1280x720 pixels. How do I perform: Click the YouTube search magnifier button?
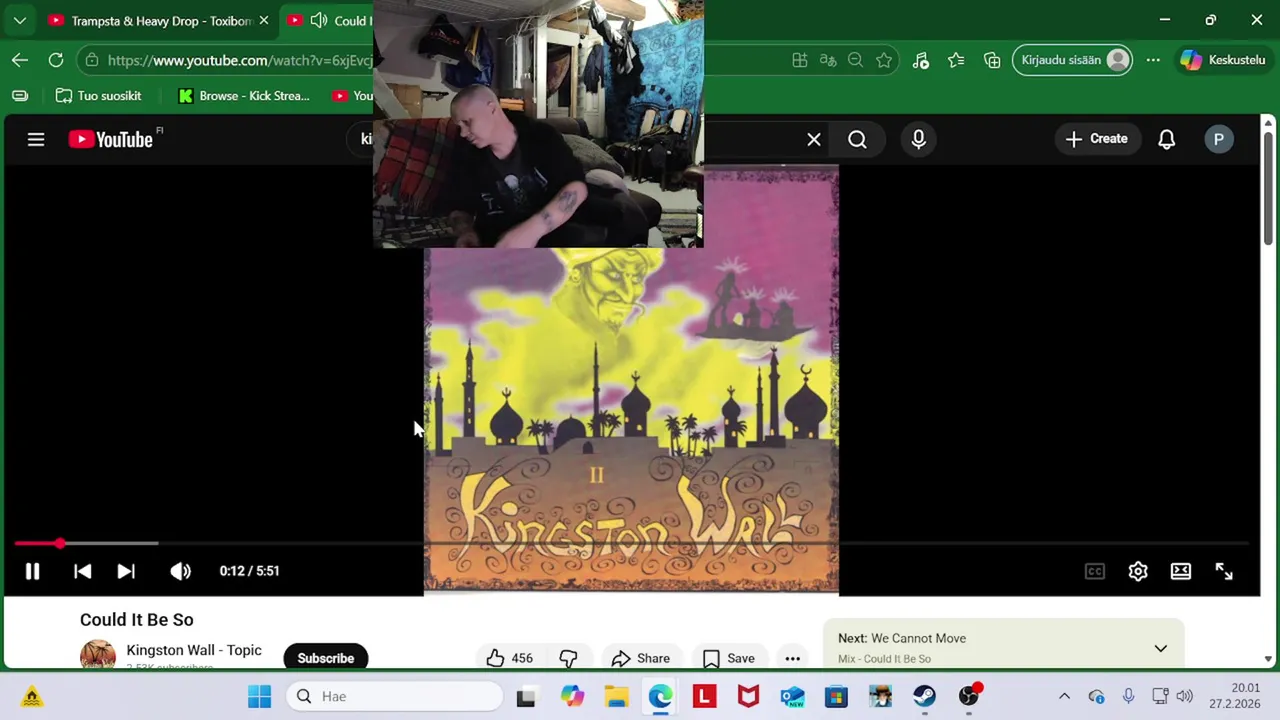(x=858, y=140)
